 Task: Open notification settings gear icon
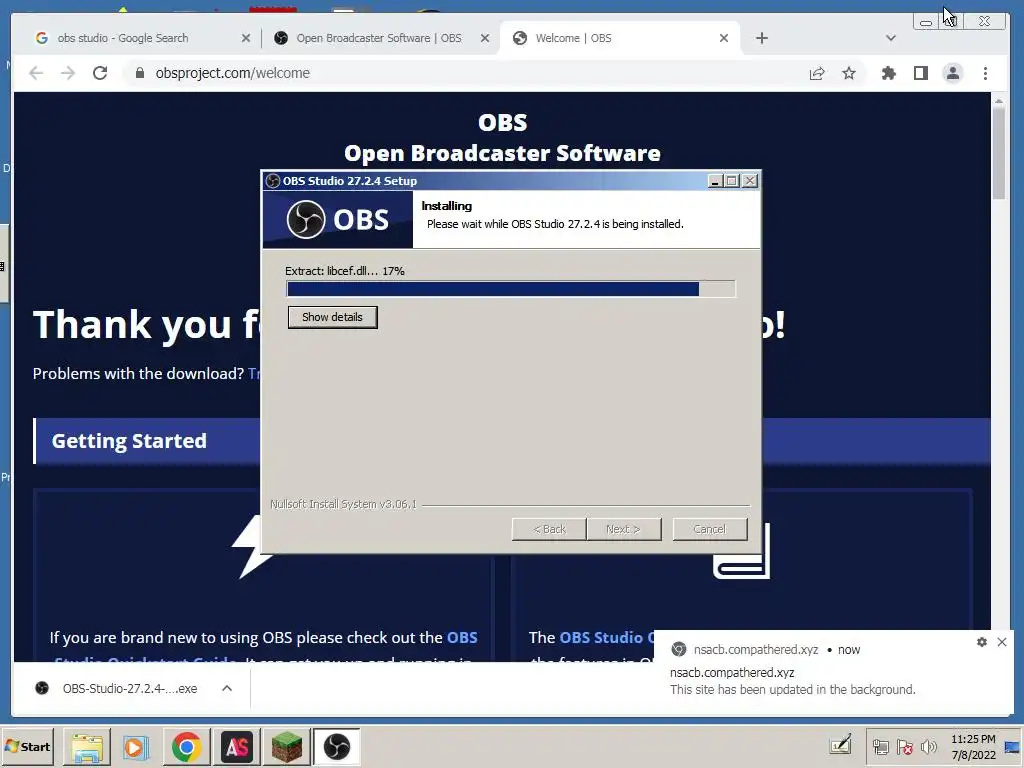click(982, 642)
